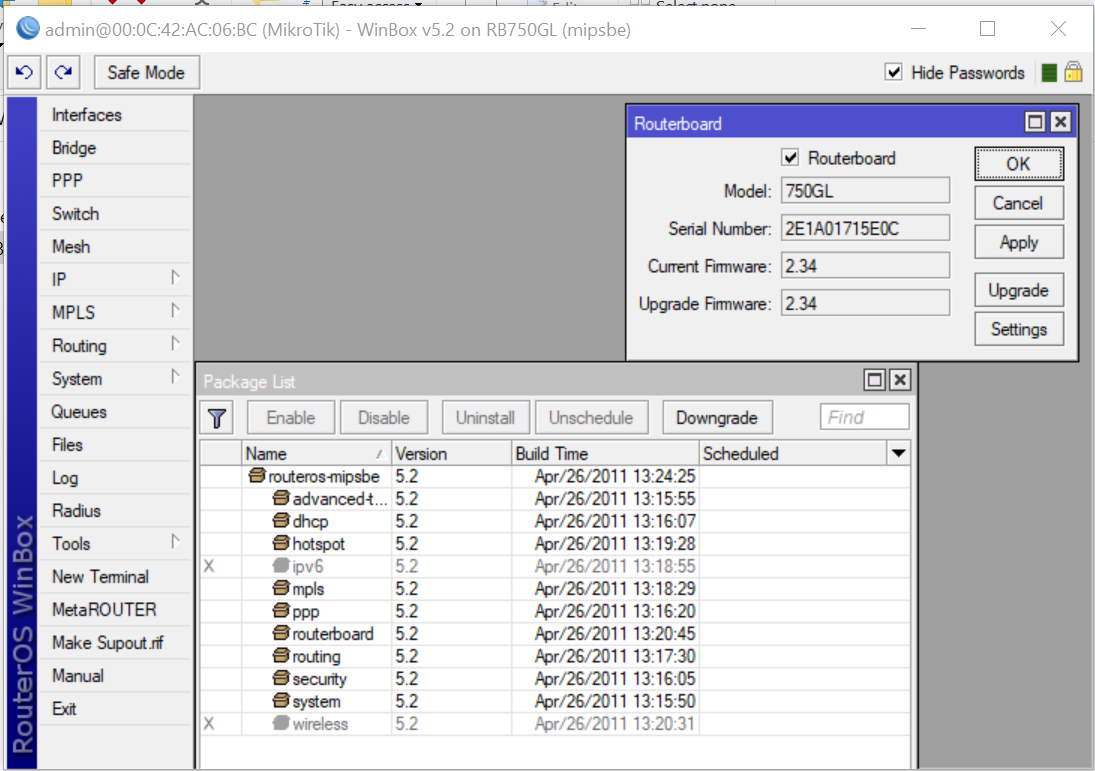Open the filter funnel in Package List
The width and height of the screenshot is (1095, 771).
click(x=216, y=417)
